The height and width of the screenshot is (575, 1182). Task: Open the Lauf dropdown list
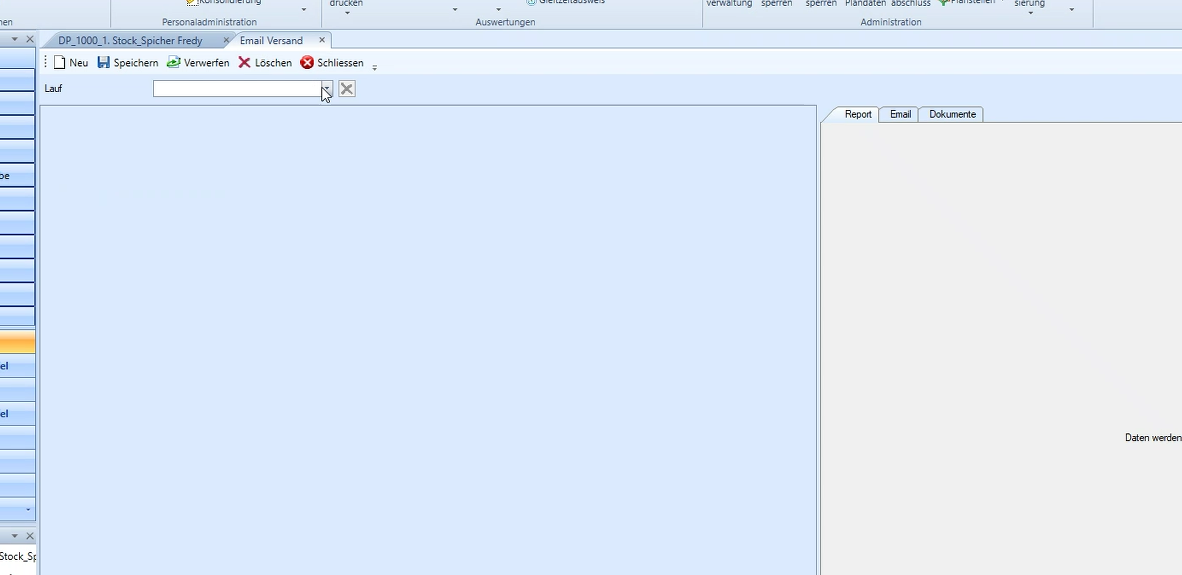pos(326,89)
